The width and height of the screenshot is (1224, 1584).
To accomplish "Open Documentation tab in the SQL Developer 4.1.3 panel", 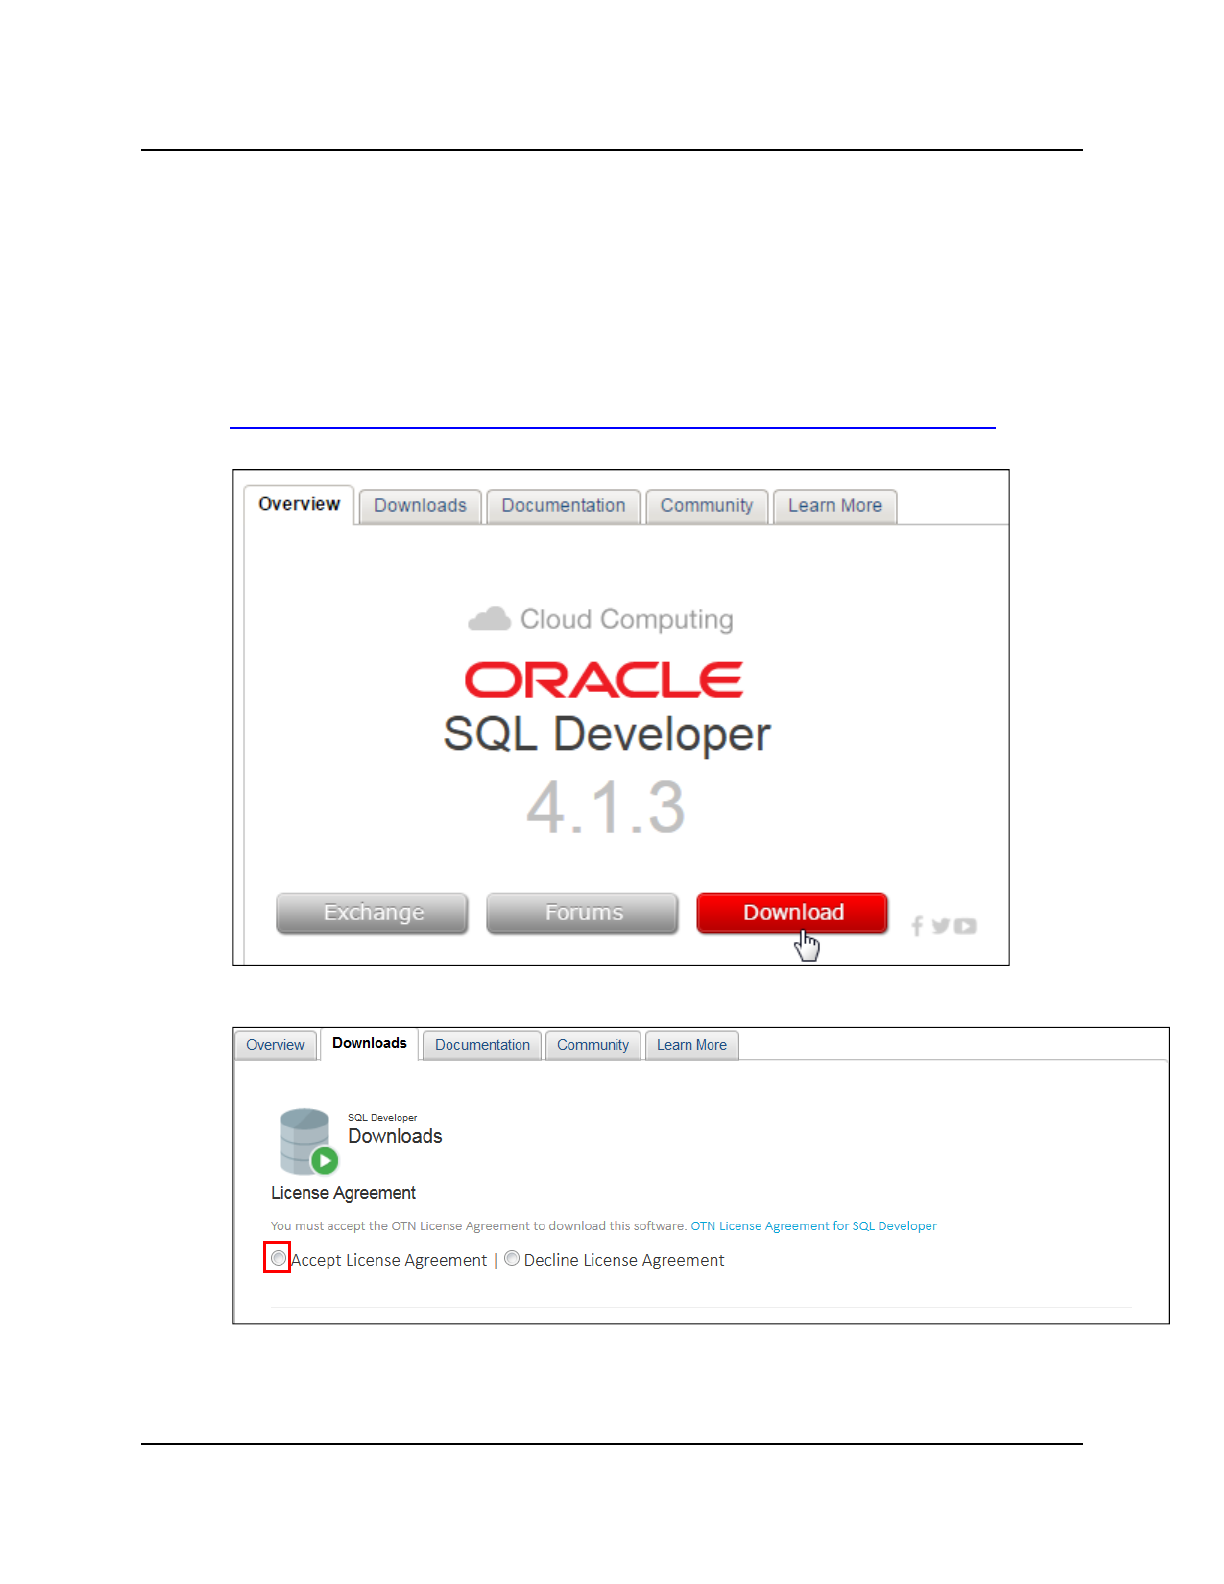I will (563, 506).
